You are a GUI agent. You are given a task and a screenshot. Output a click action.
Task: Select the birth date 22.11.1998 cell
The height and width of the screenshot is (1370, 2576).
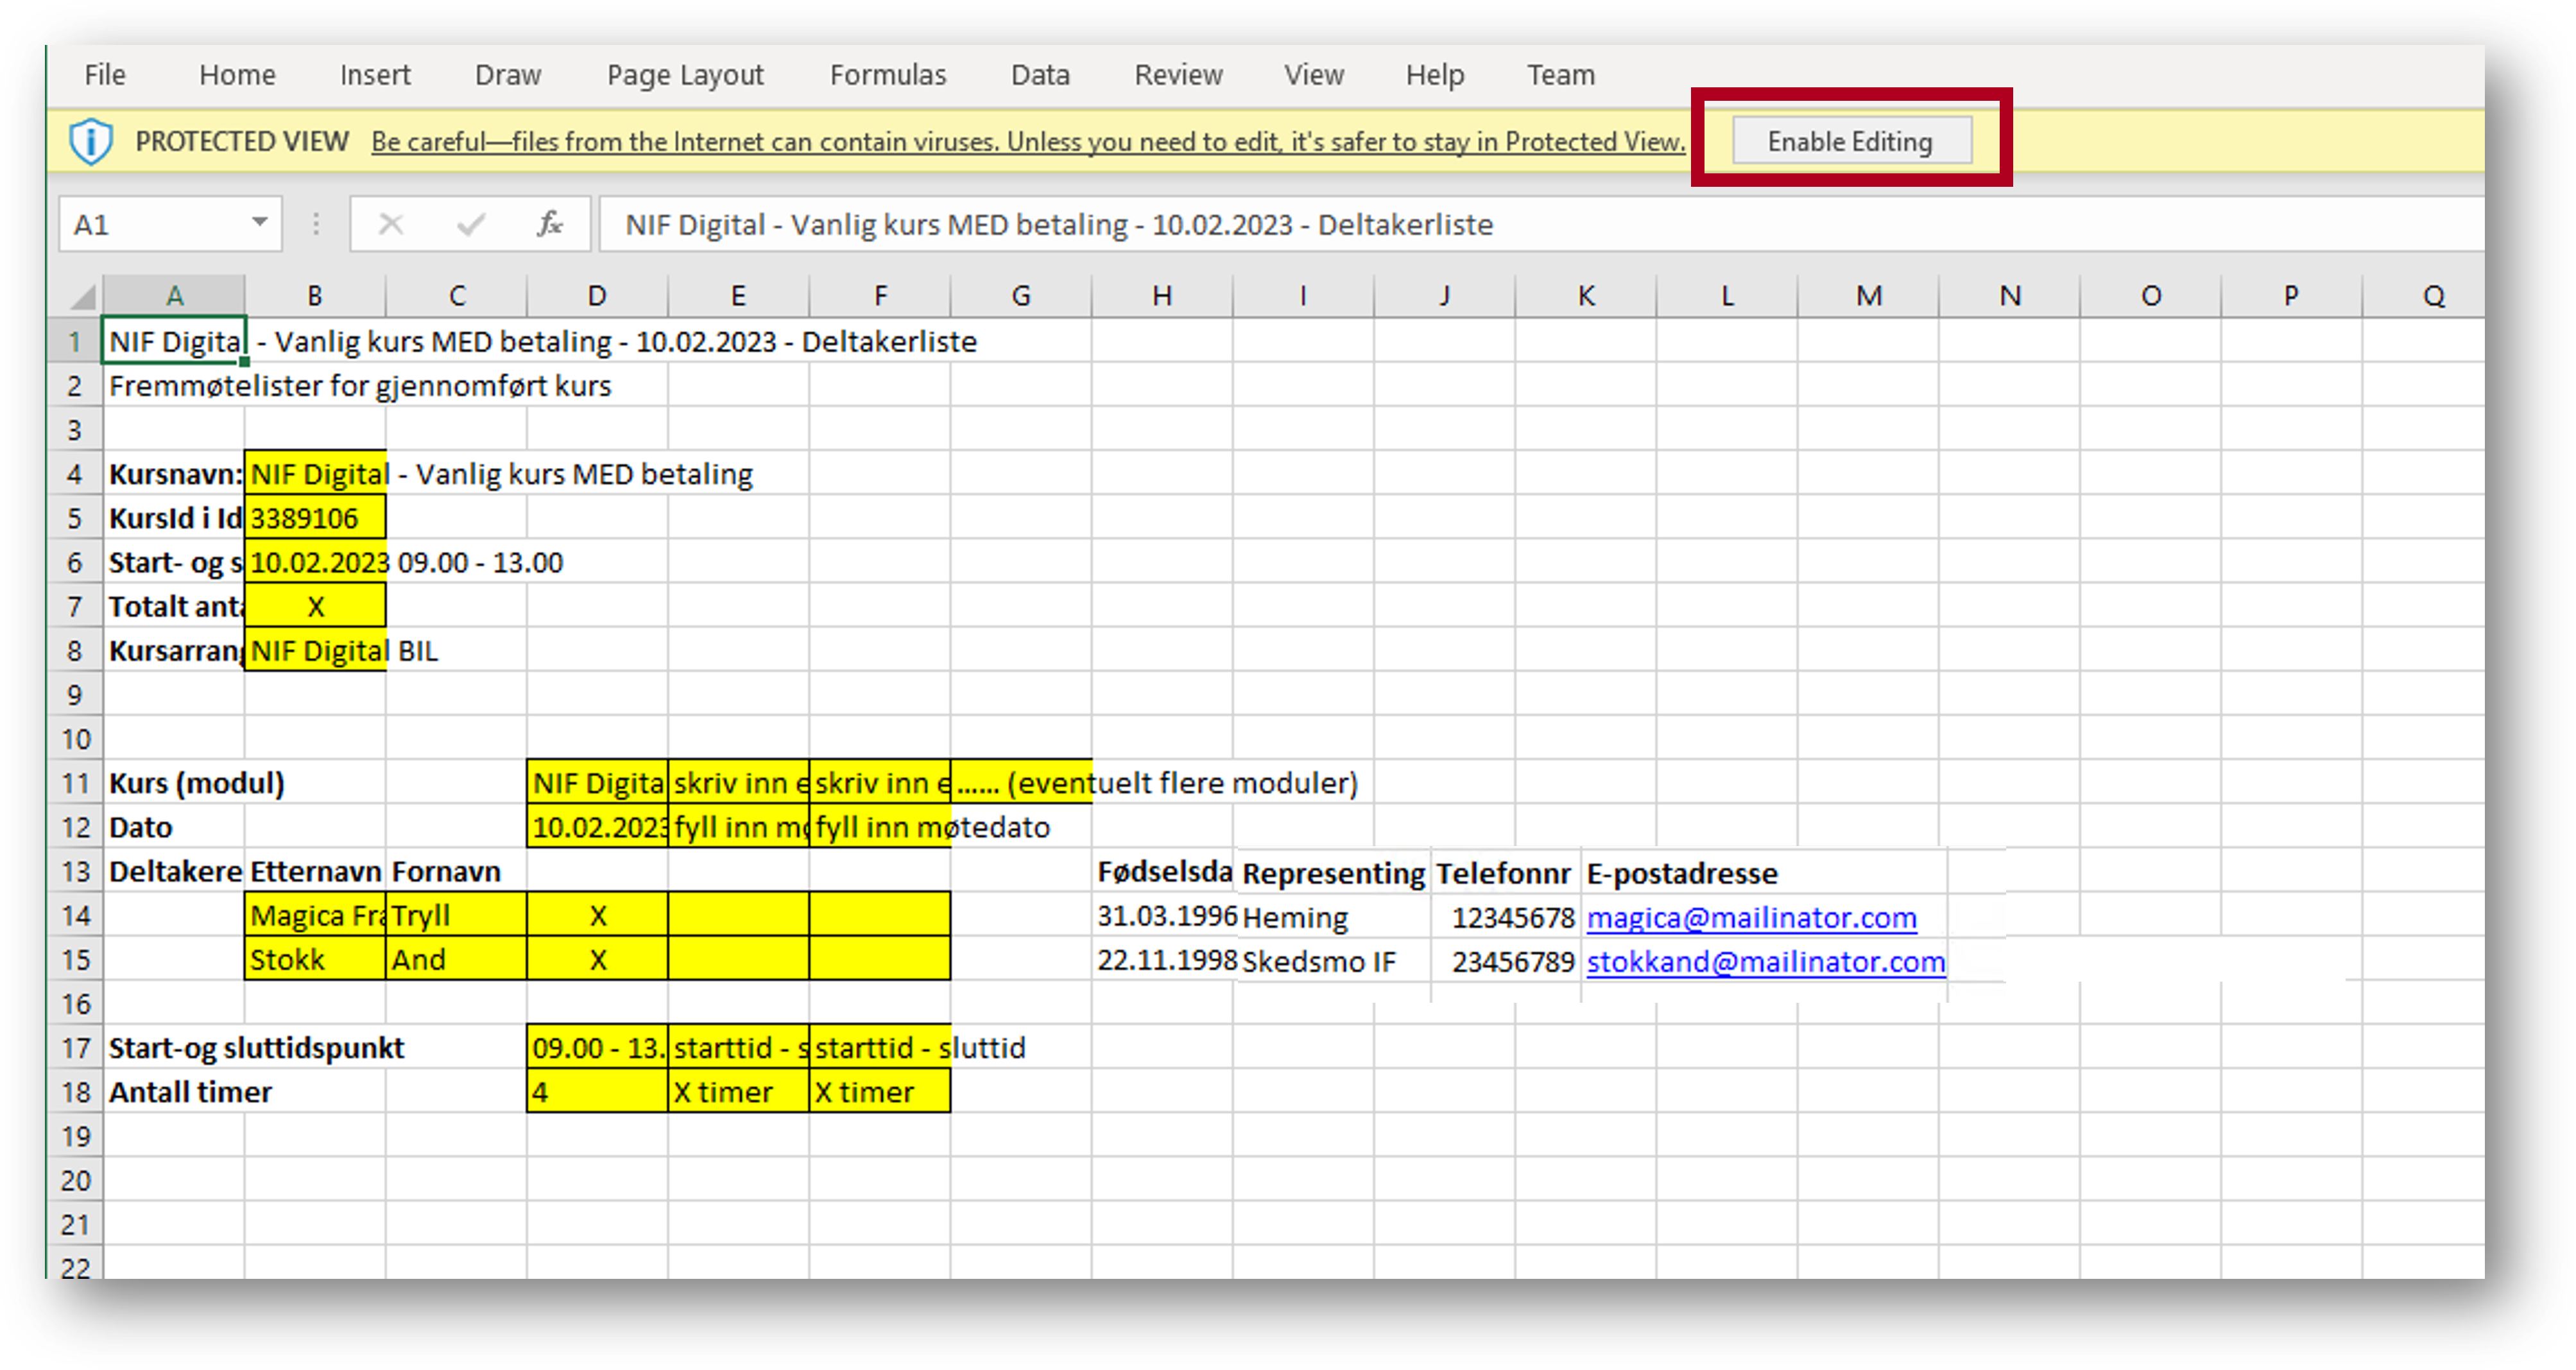pyautogui.click(x=1164, y=959)
